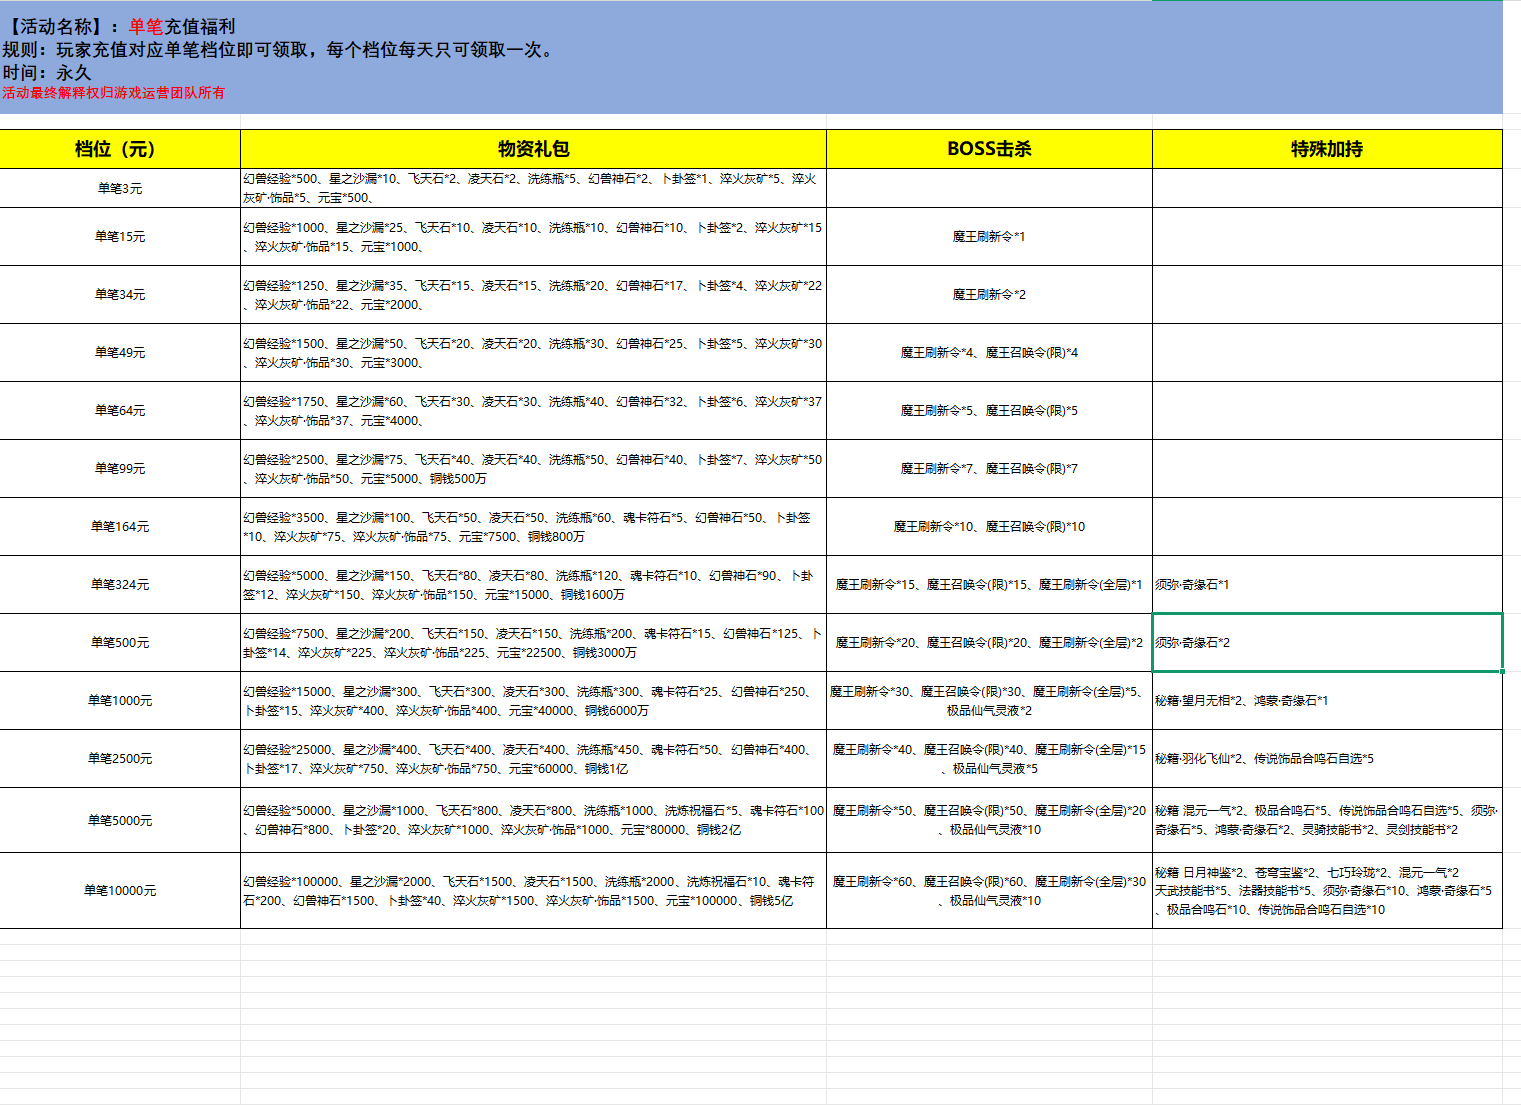This screenshot has height=1105, width=1521.
Task: Click the 档位（元） header cell
Action: pos(120,149)
